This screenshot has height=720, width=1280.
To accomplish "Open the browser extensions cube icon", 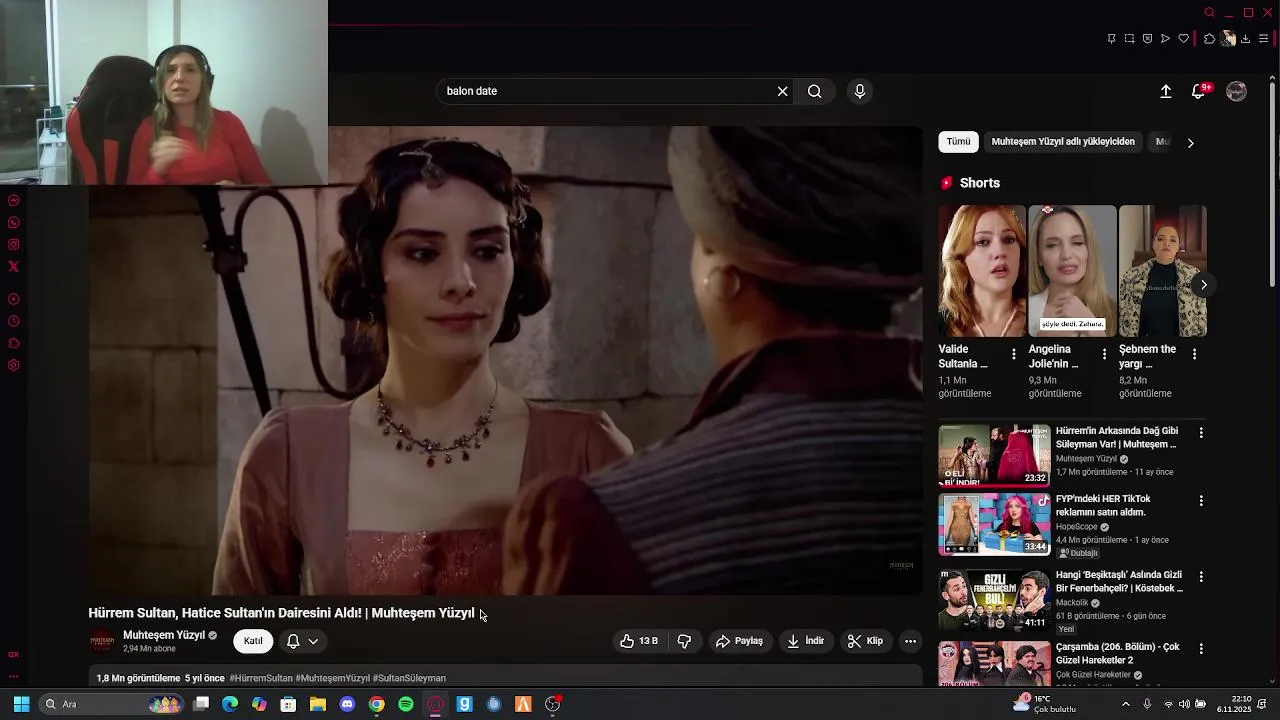I will click(x=1209, y=39).
